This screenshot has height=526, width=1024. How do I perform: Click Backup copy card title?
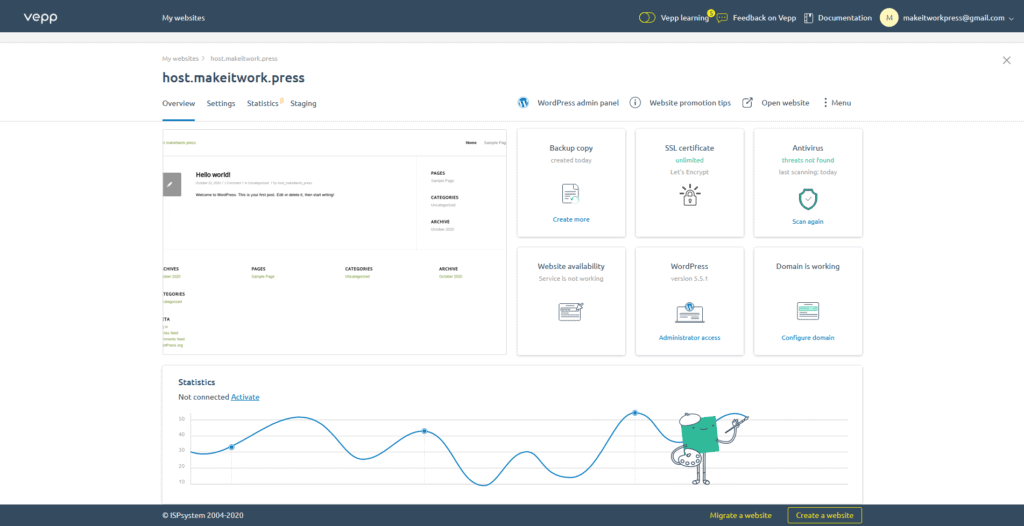571,148
